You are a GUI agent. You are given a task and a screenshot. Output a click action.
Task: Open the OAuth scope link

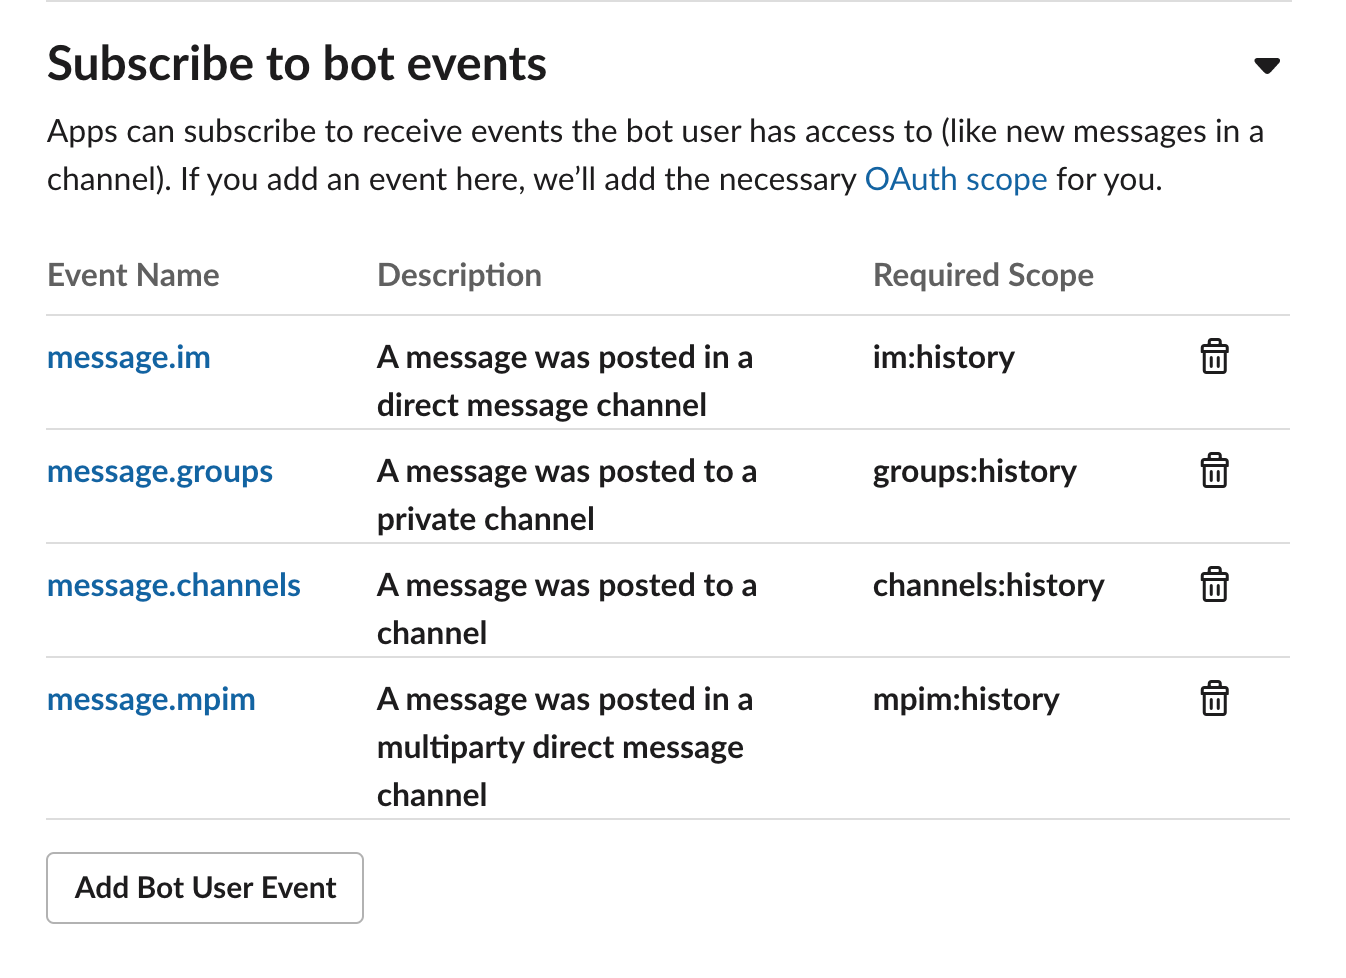coord(955,179)
